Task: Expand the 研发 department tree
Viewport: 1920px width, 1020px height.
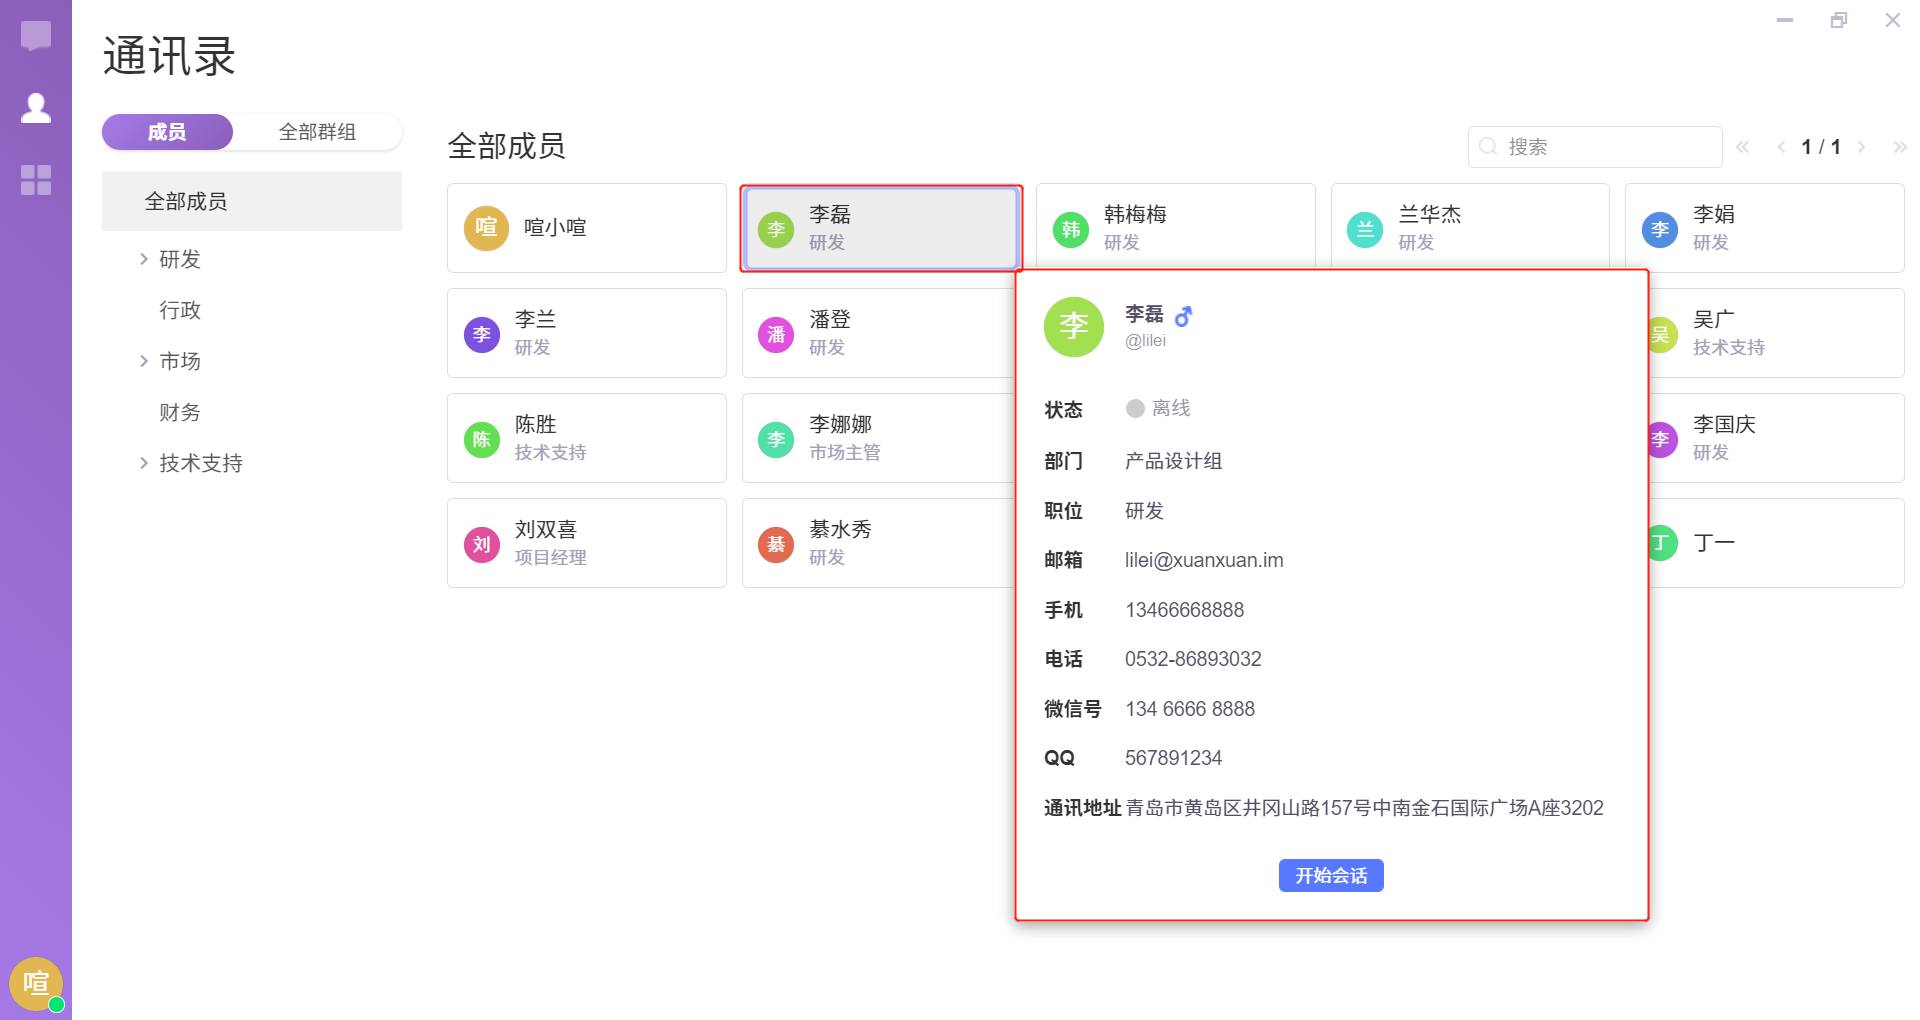Action: click(144, 259)
